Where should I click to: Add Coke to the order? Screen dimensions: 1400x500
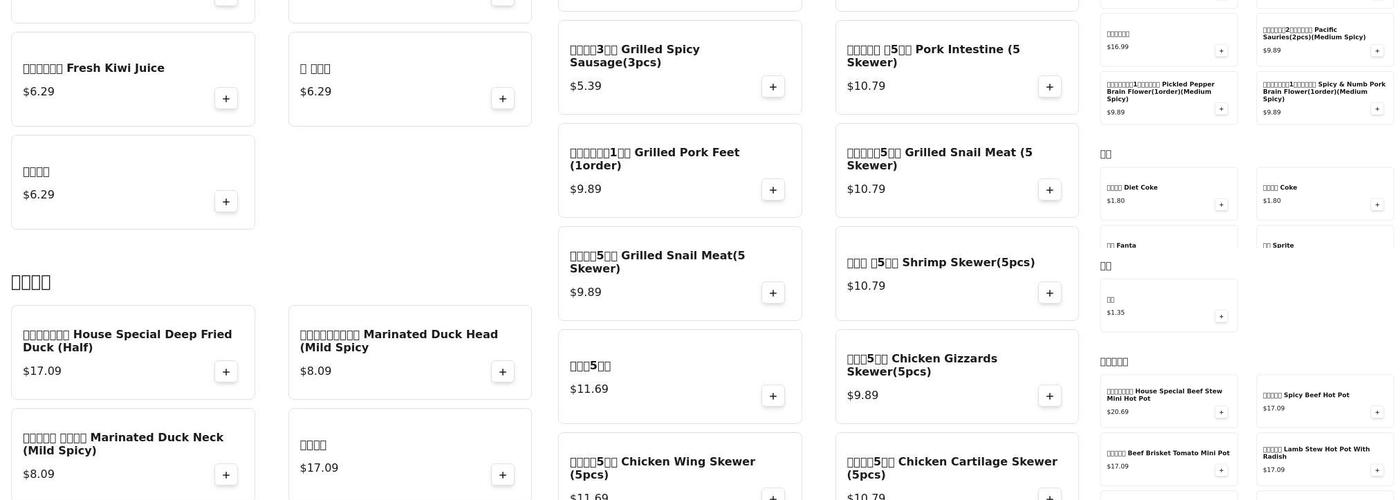(1377, 205)
